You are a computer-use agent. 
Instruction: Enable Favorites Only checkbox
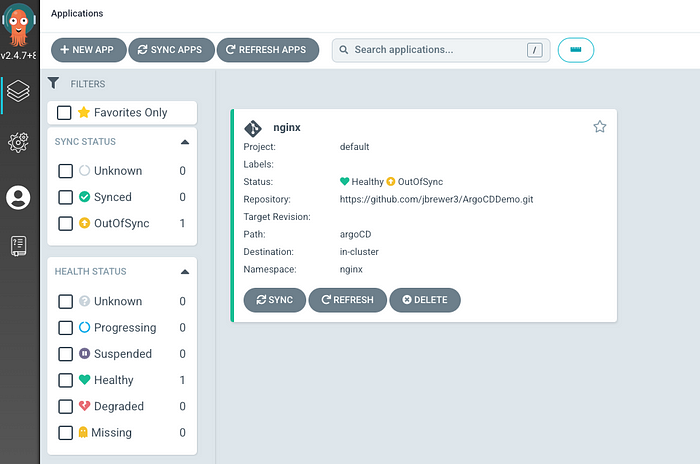64,113
